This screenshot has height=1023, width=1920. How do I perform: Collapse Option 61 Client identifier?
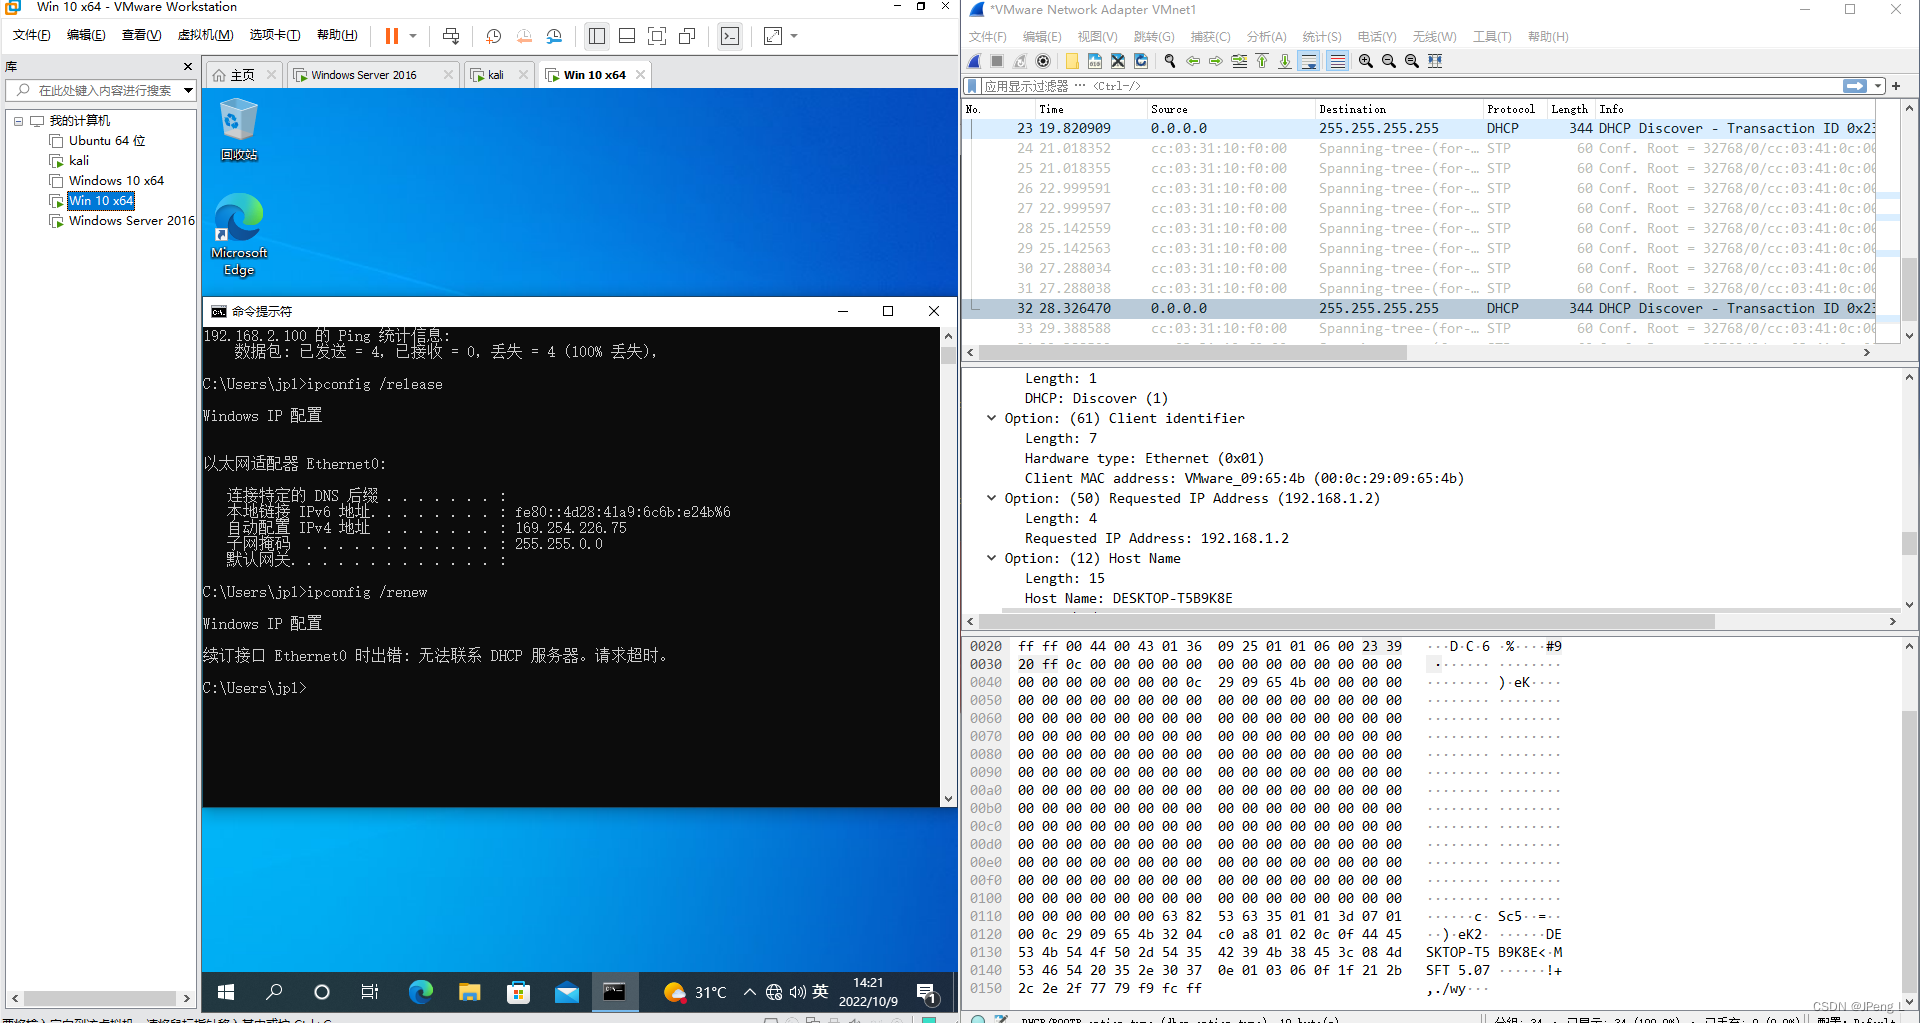coord(991,418)
